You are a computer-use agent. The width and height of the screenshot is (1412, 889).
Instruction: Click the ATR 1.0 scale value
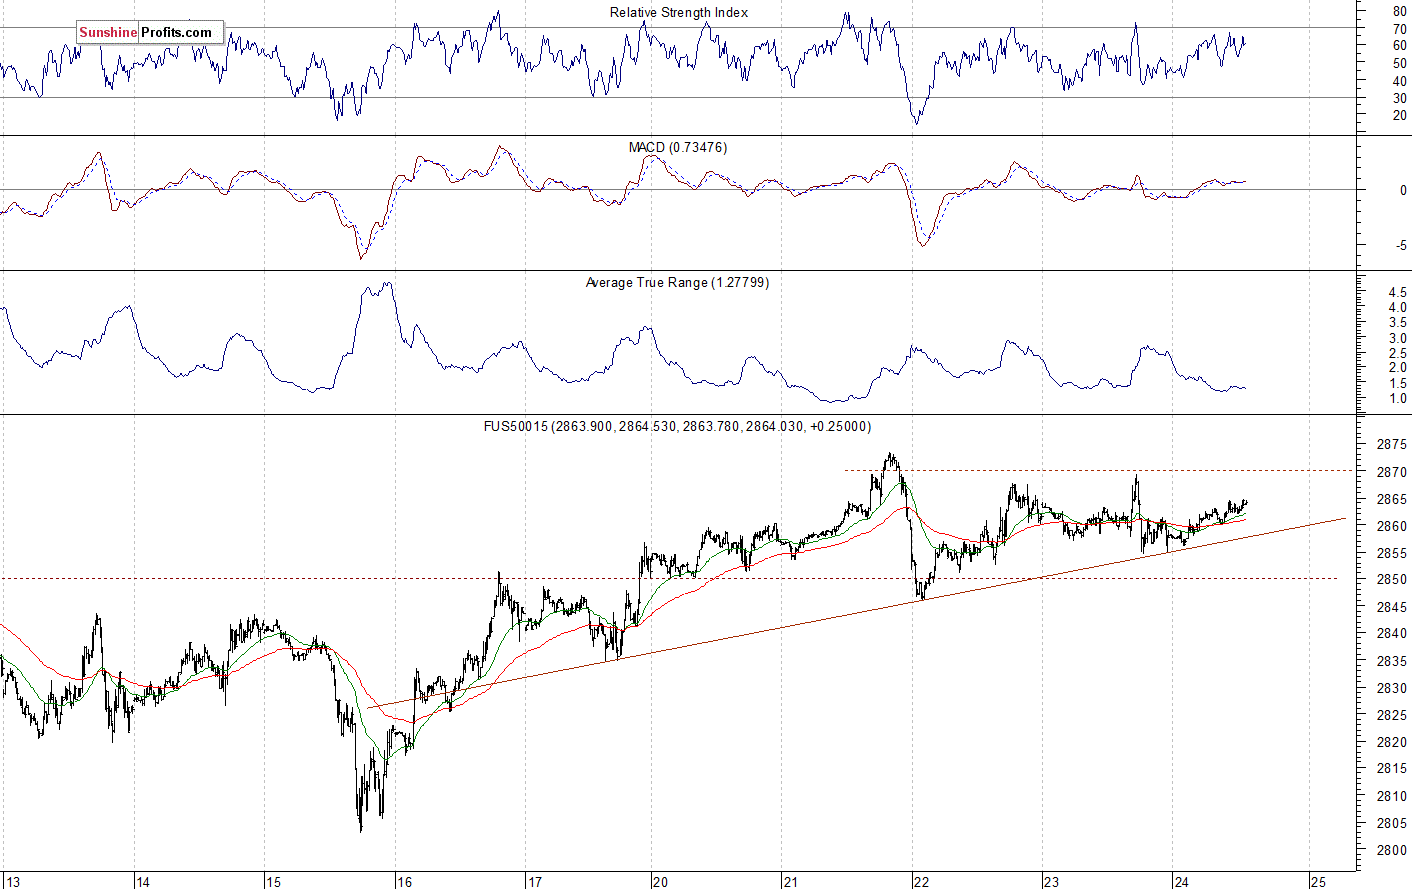[1397, 398]
